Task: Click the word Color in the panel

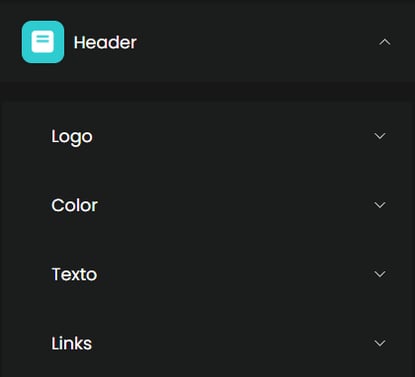Action: coord(74,205)
